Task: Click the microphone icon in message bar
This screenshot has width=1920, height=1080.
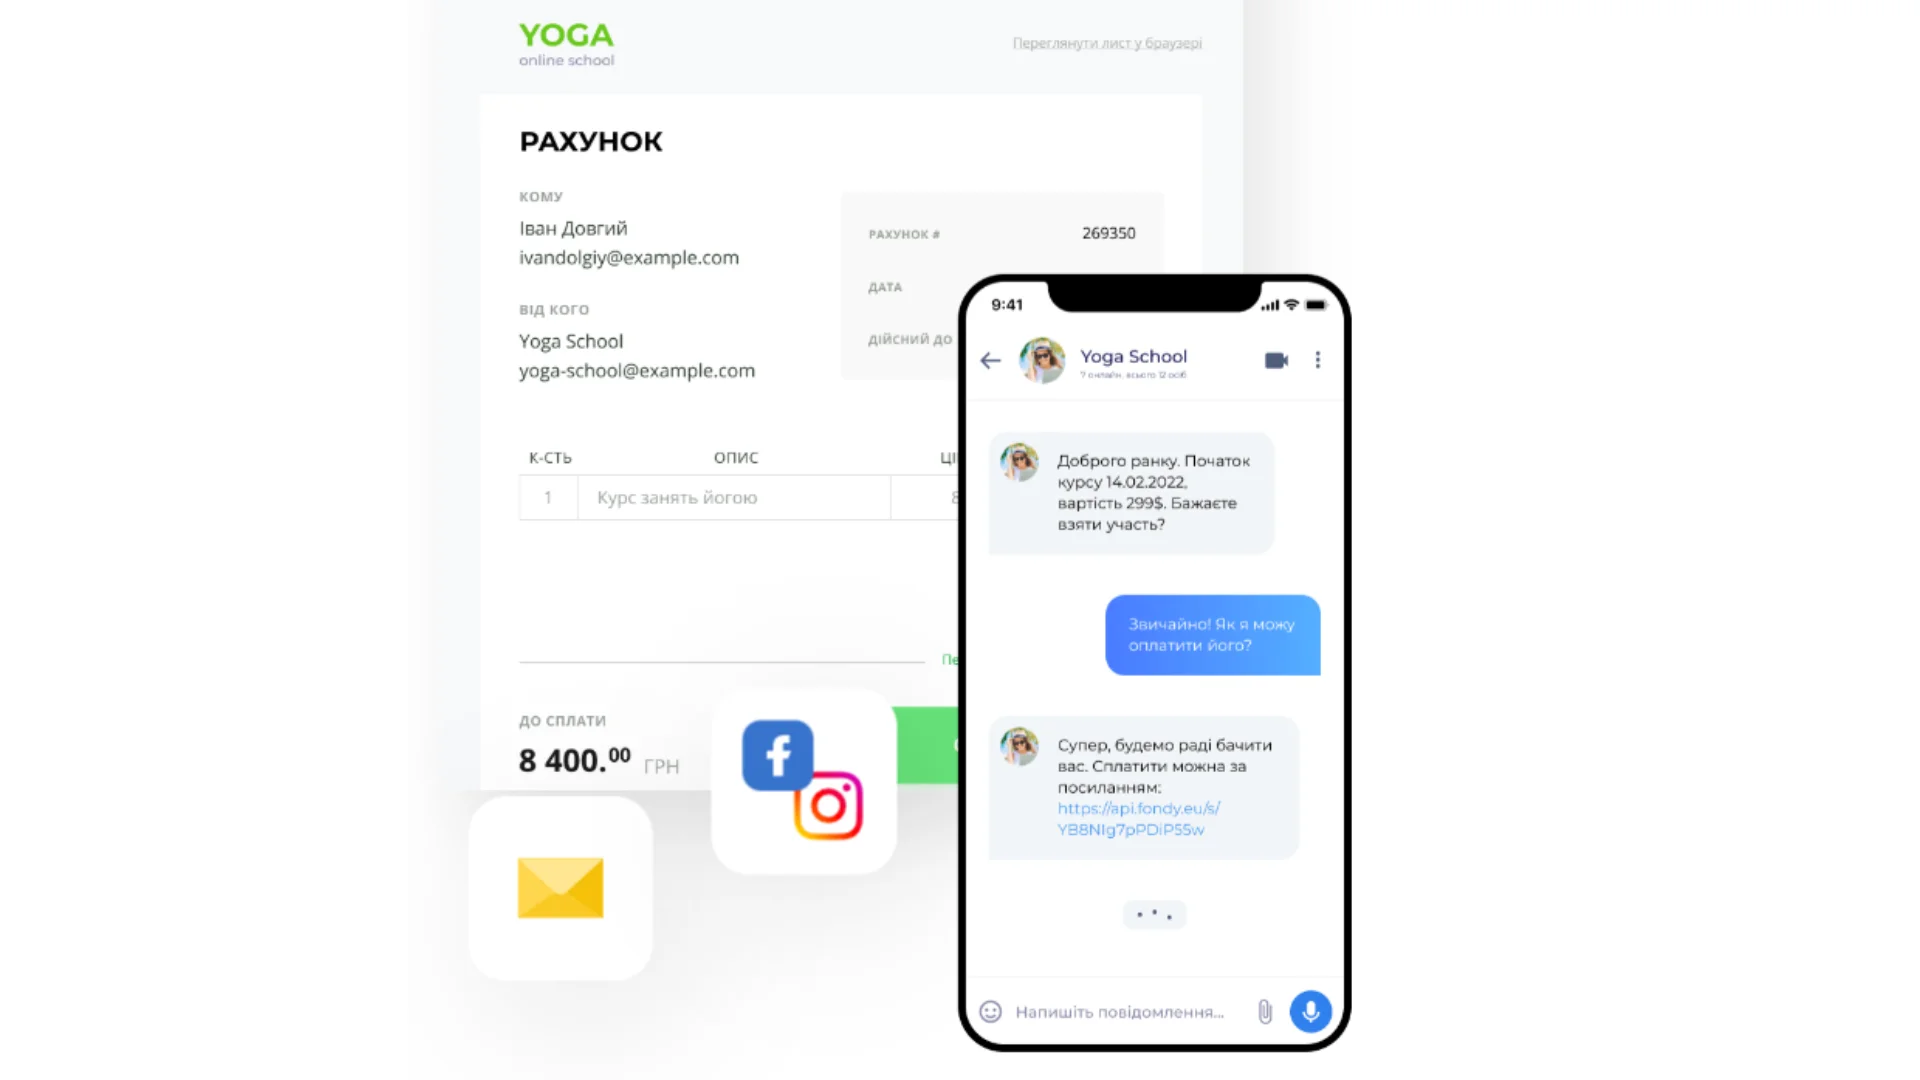Action: (x=1309, y=1011)
